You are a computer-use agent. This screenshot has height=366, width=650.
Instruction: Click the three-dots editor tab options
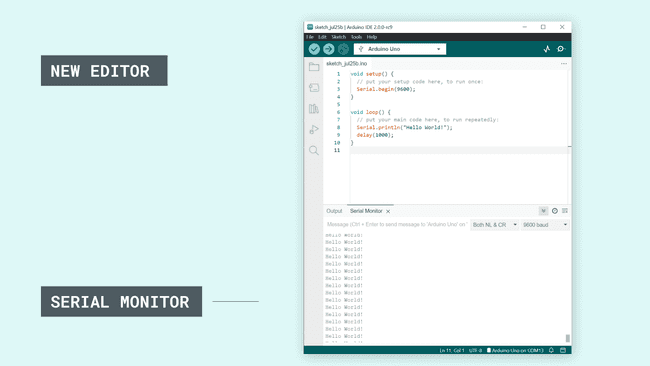[x=564, y=63]
